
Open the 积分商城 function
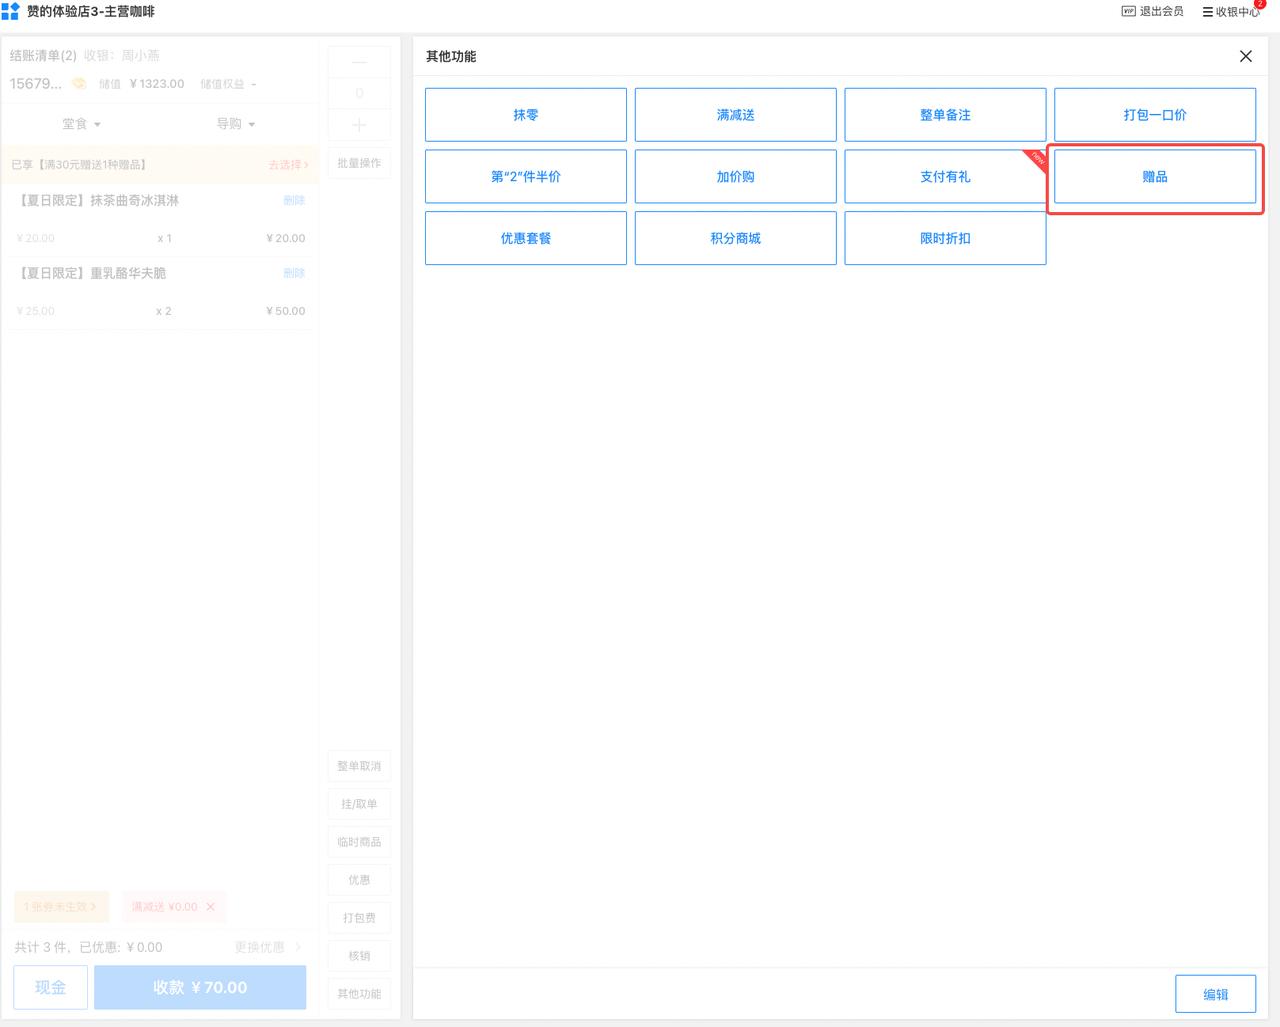[735, 238]
